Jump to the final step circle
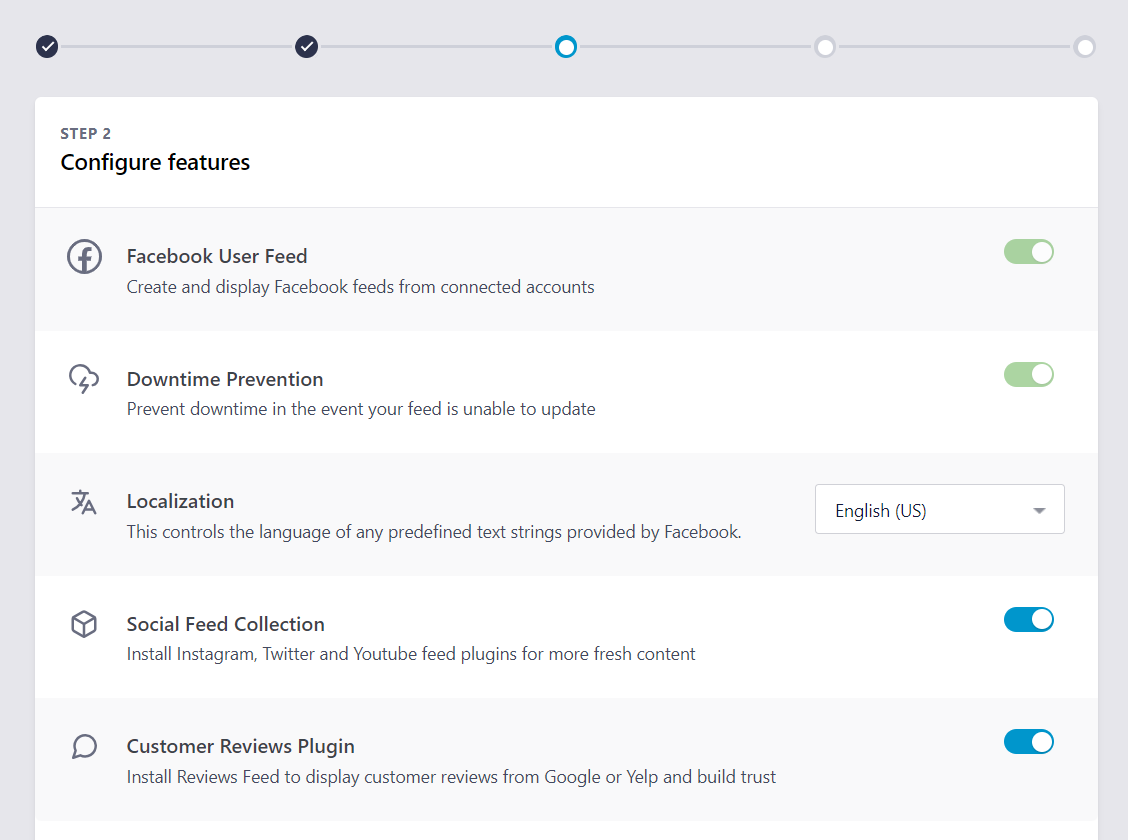 (x=1084, y=47)
